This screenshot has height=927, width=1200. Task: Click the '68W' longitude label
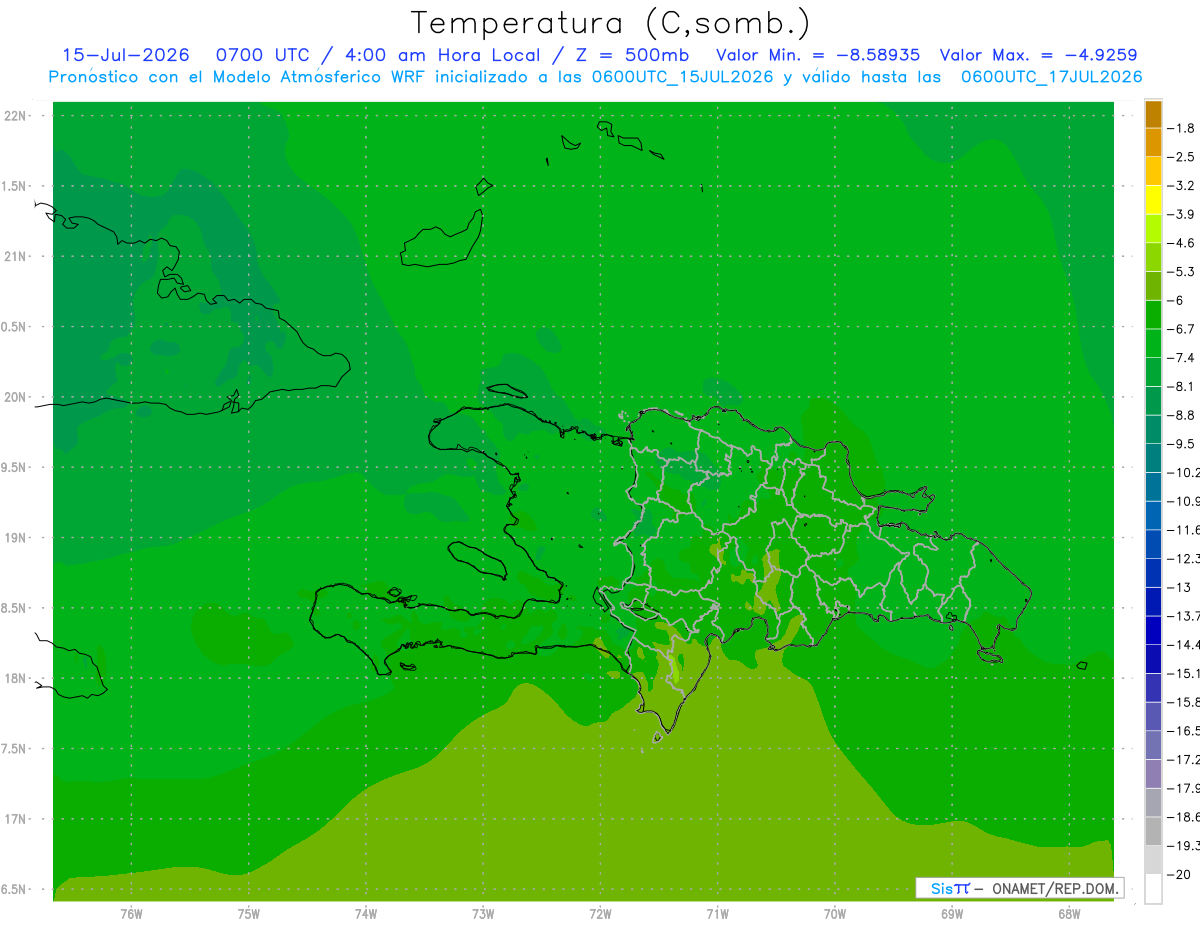1069,913
